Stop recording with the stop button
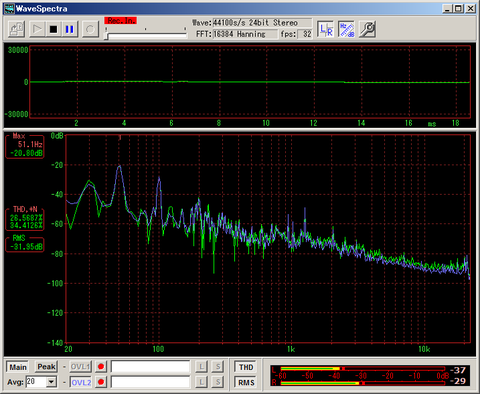The width and height of the screenshot is (480, 394). tap(53, 29)
